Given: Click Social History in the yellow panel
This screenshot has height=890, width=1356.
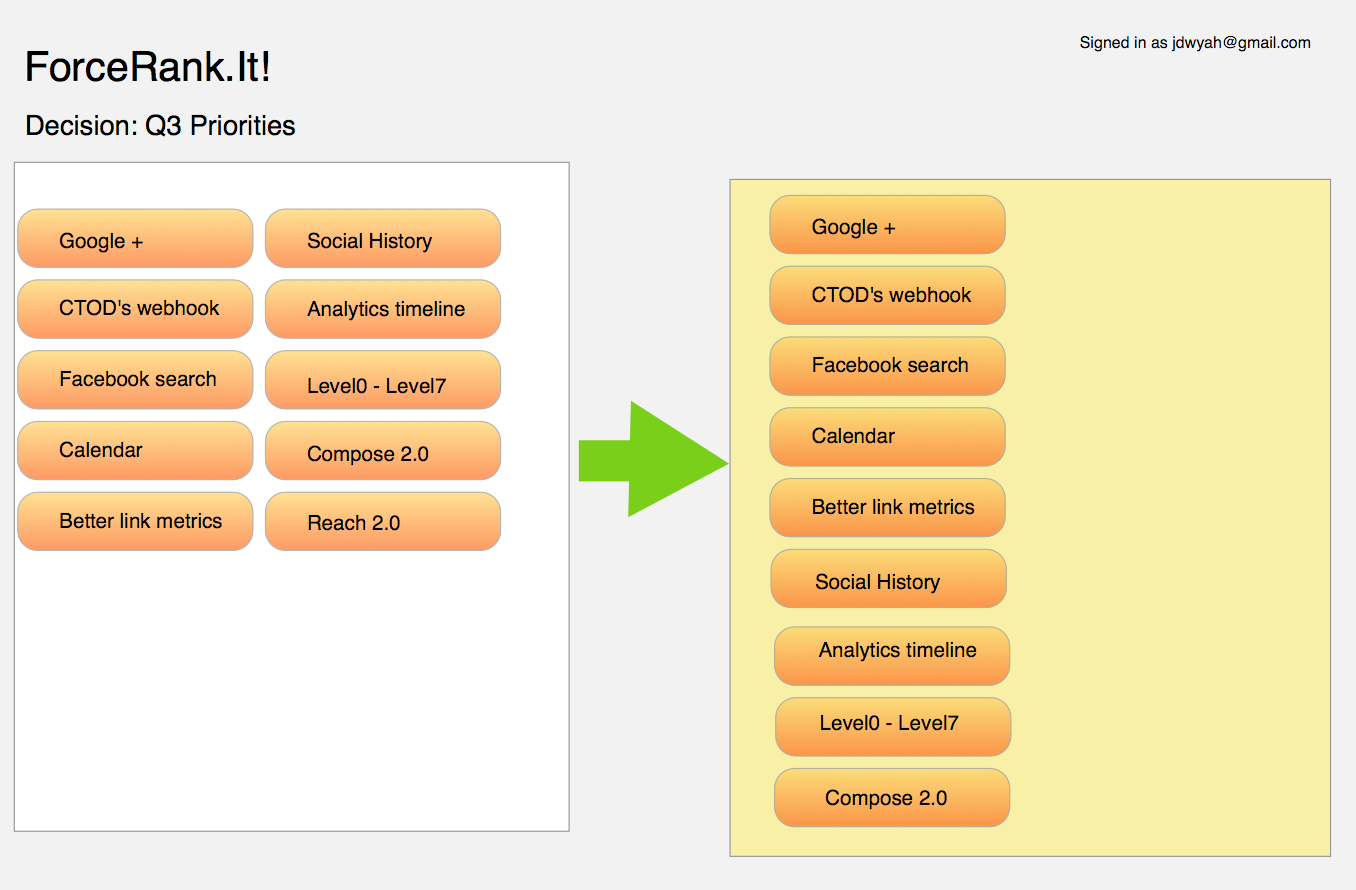Looking at the screenshot, I should click(888, 579).
